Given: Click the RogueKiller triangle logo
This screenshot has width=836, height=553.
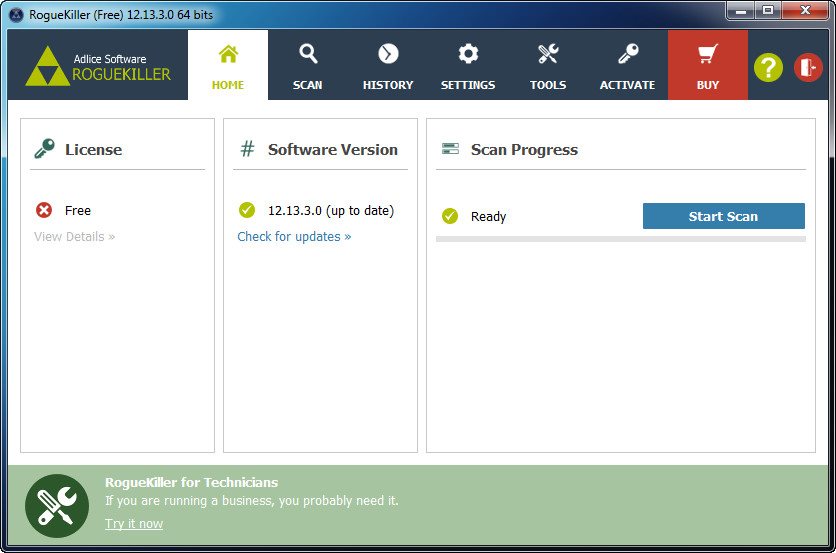Looking at the screenshot, I should click(47, 67).
